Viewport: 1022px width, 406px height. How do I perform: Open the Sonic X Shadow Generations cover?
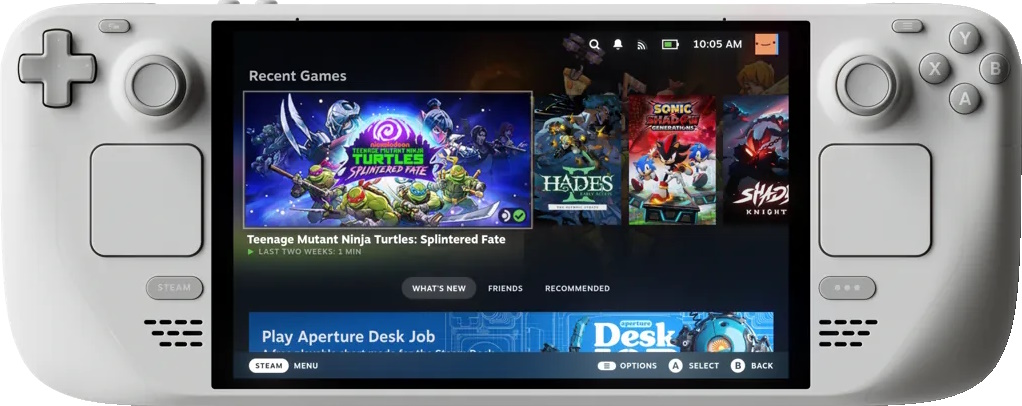point(672,160)
